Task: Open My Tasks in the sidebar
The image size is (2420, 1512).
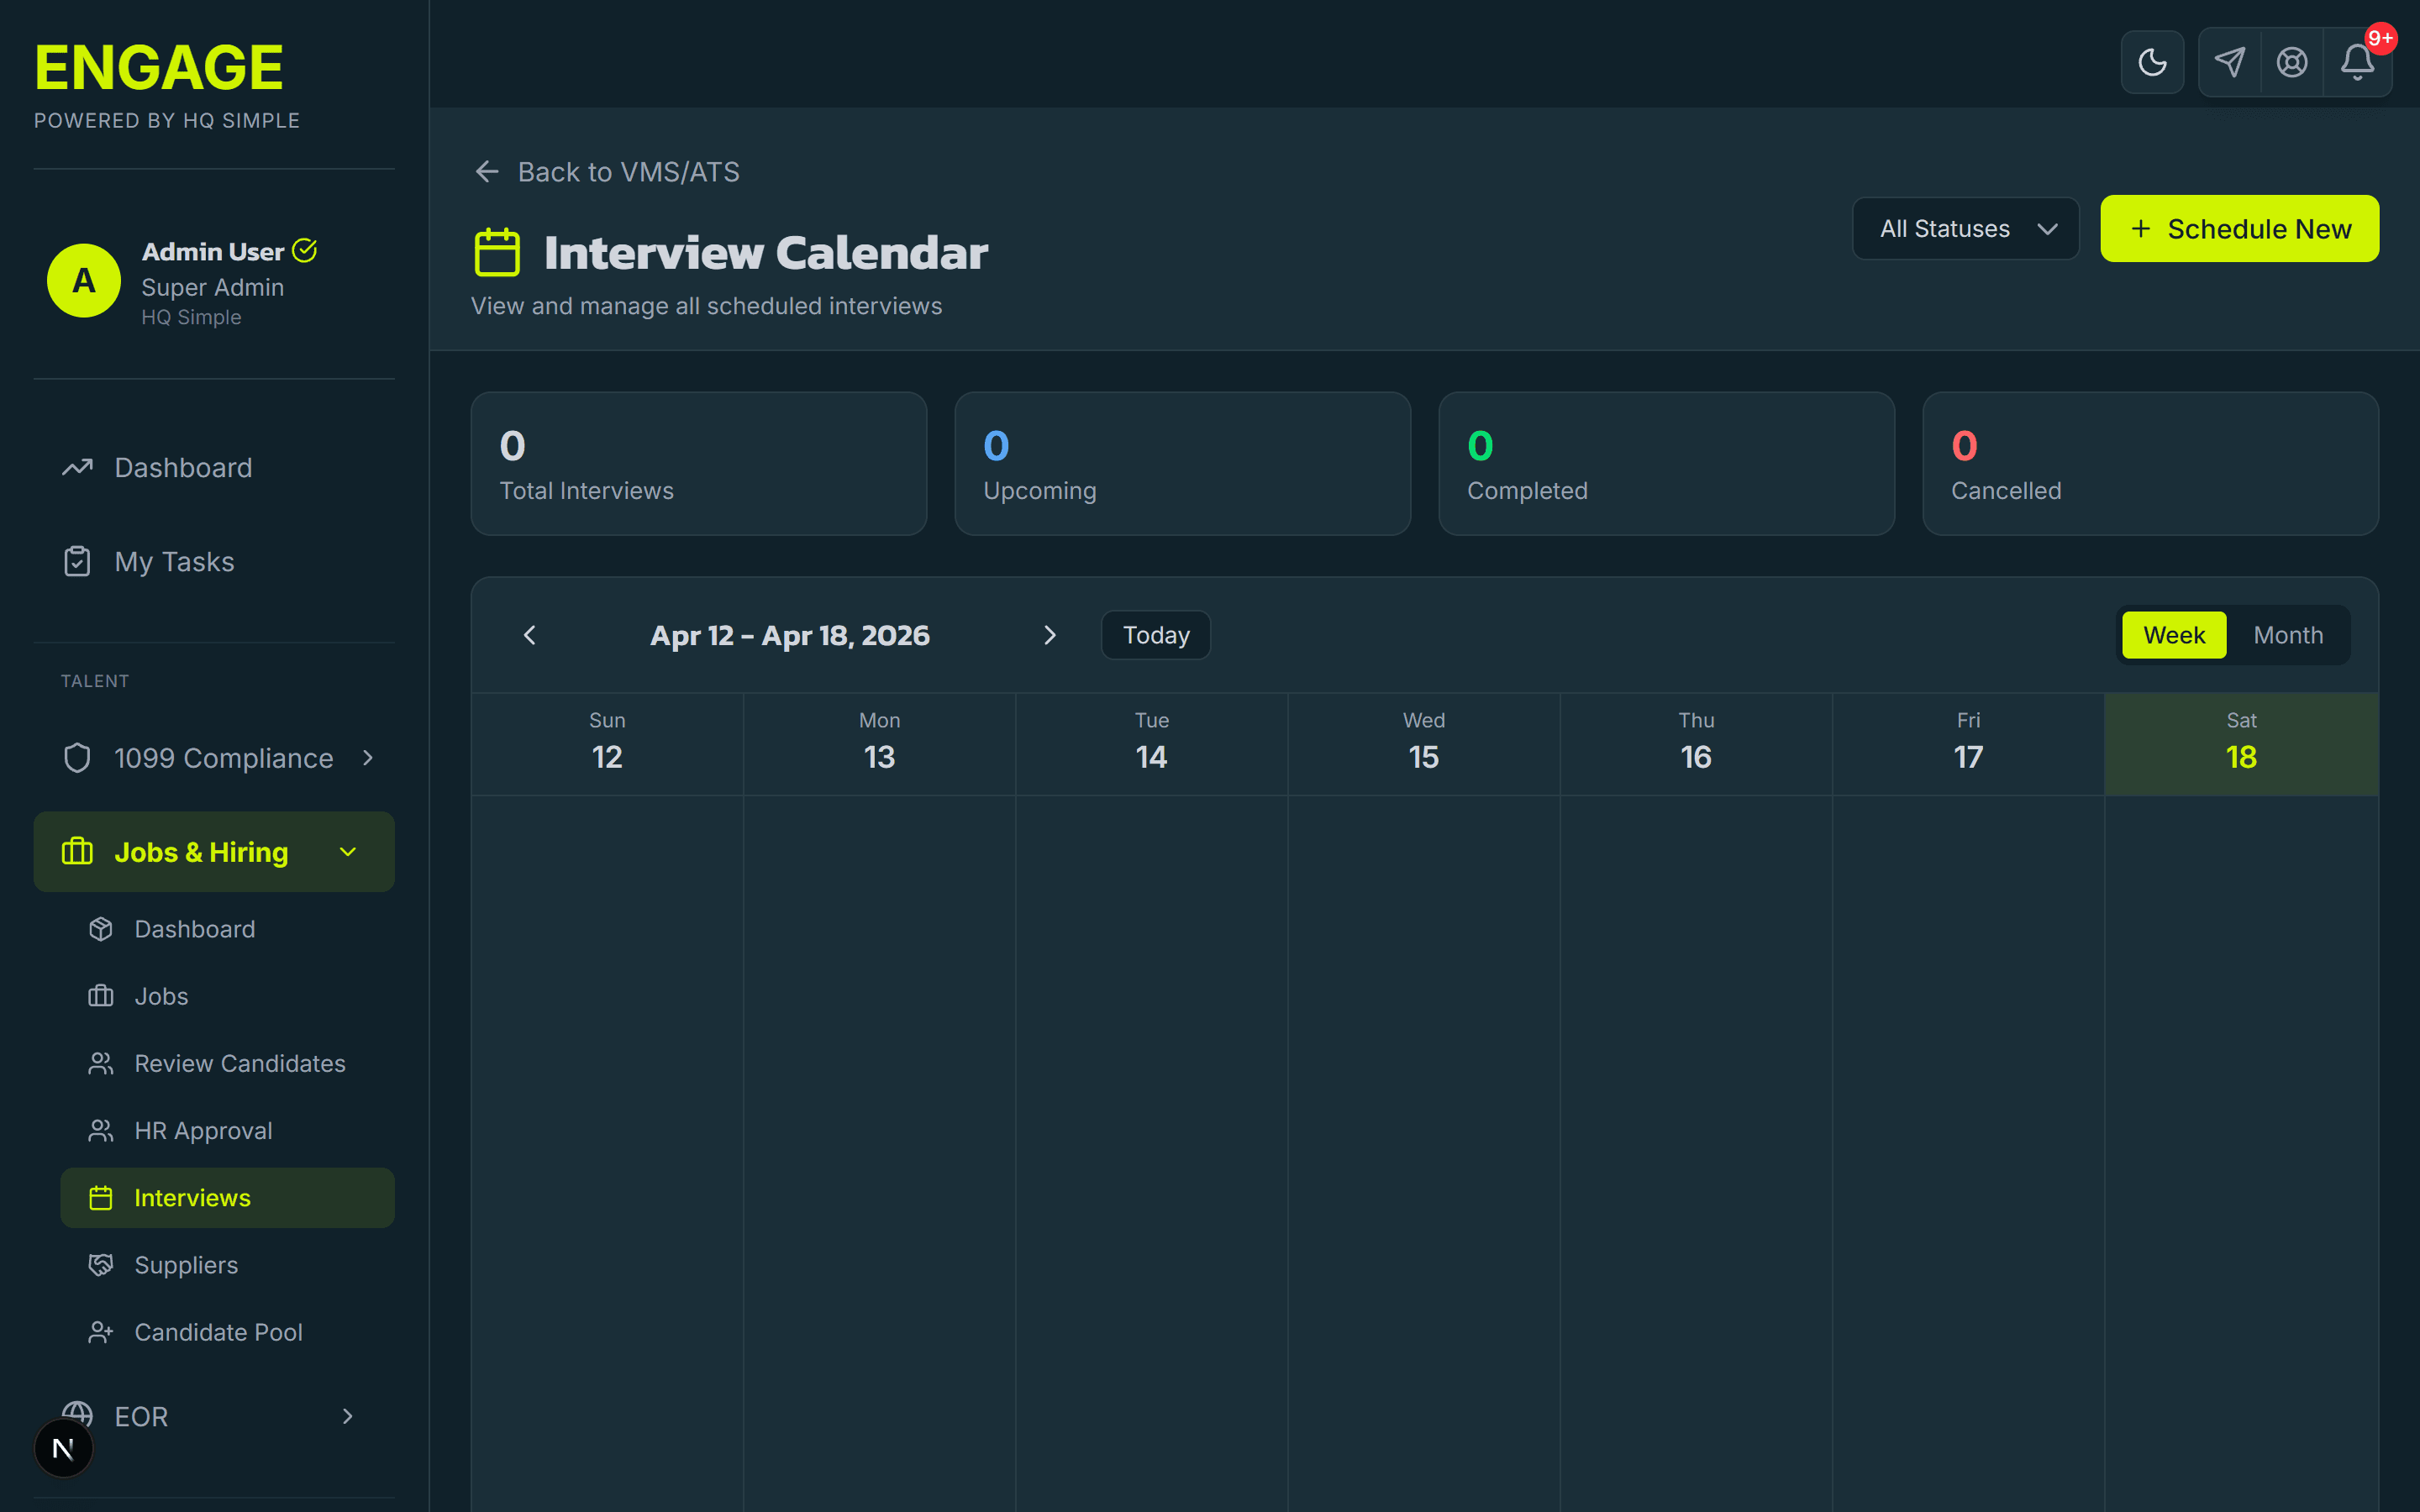Action: tap(214, 562)
